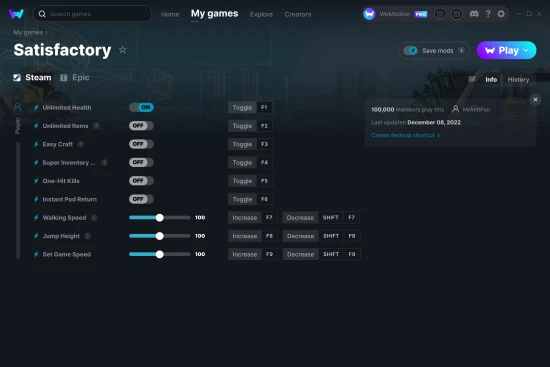Click Increase F9 hotkey for Game Speed
Viewport: 550px width, 367px height.
click(253, 254)
